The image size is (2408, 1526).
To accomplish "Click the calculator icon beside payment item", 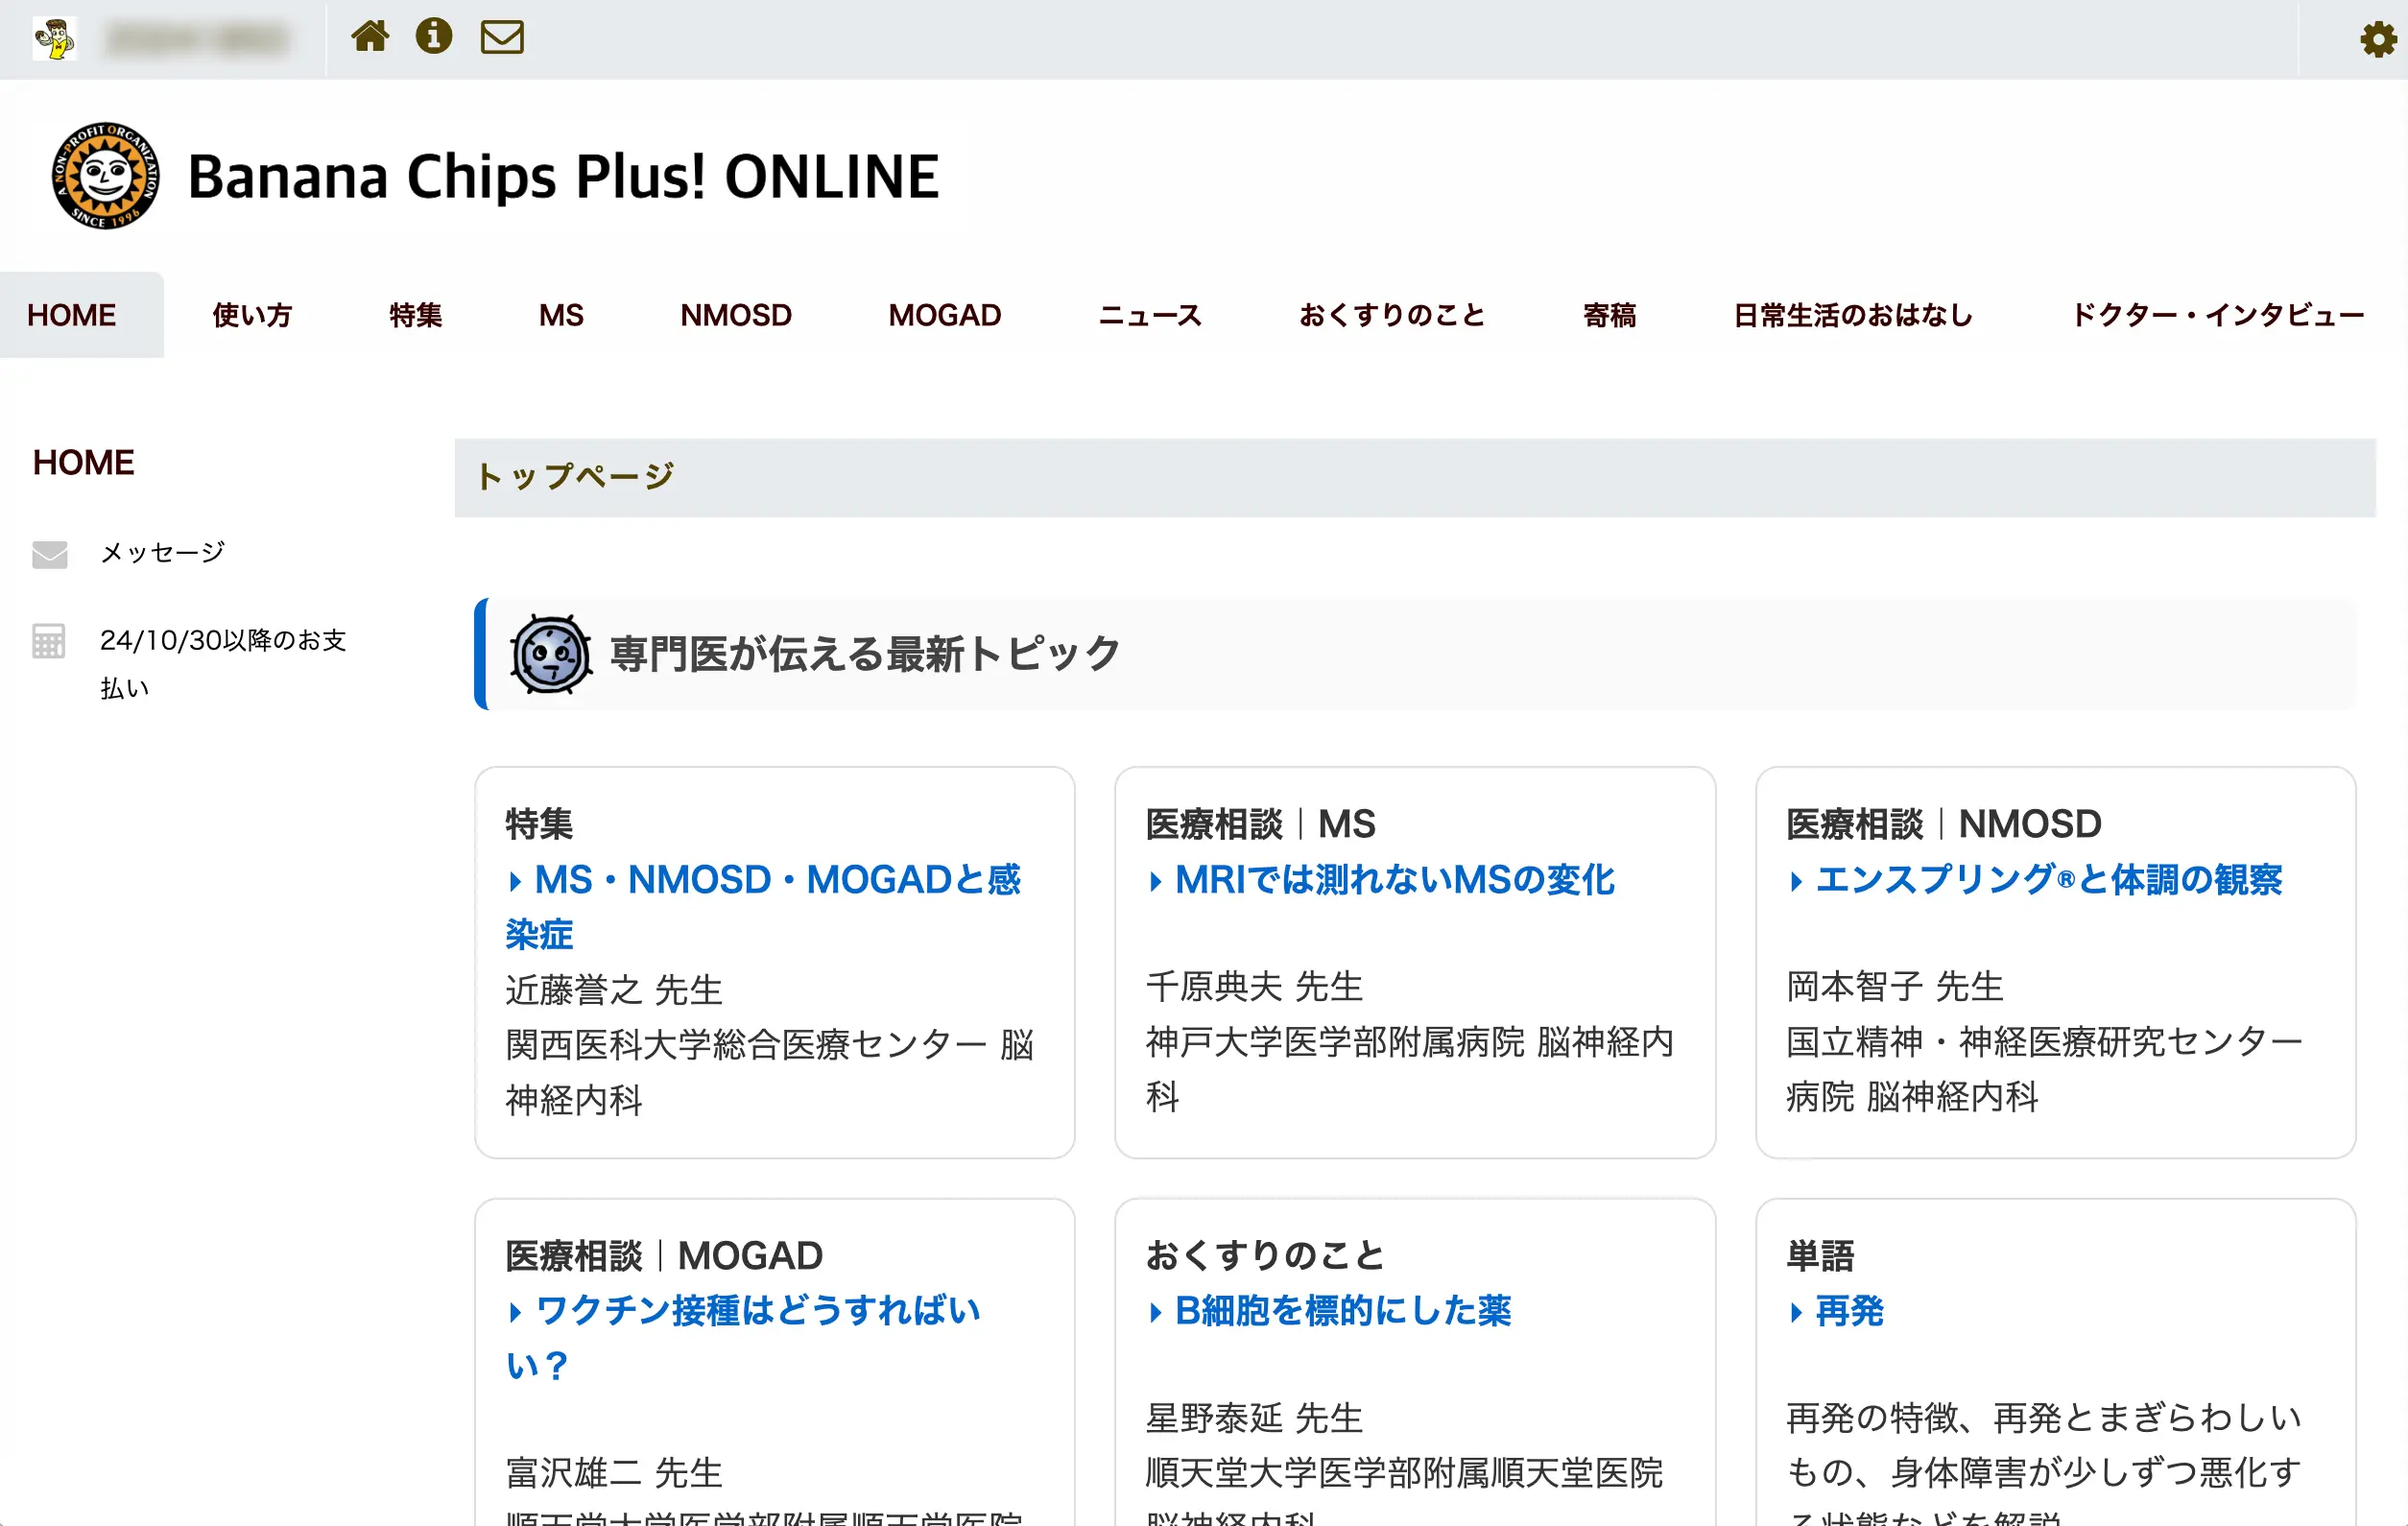I will coord(48,641).
